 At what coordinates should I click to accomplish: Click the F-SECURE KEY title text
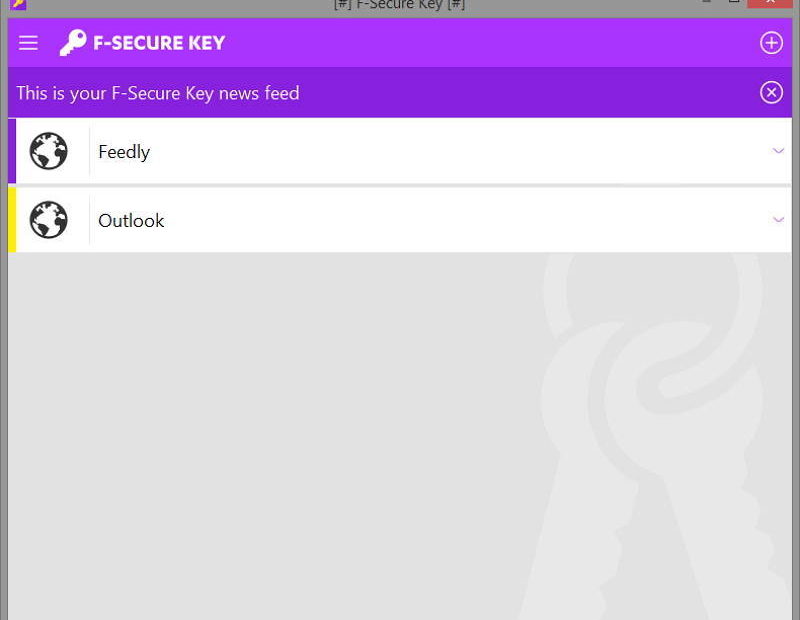tap(159, 43)
